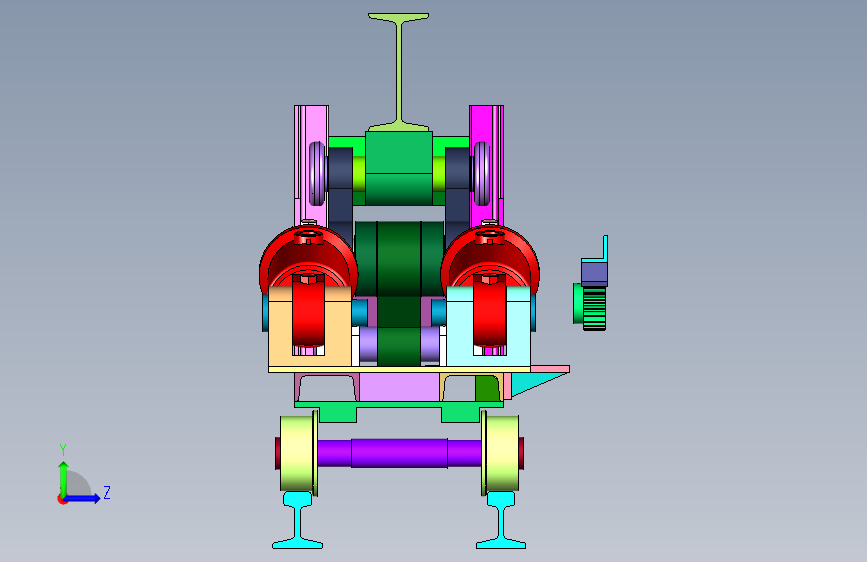Viewport: 867px width, 562px height.
Task: Select the left purple side roller
Action: pos(317,174)
